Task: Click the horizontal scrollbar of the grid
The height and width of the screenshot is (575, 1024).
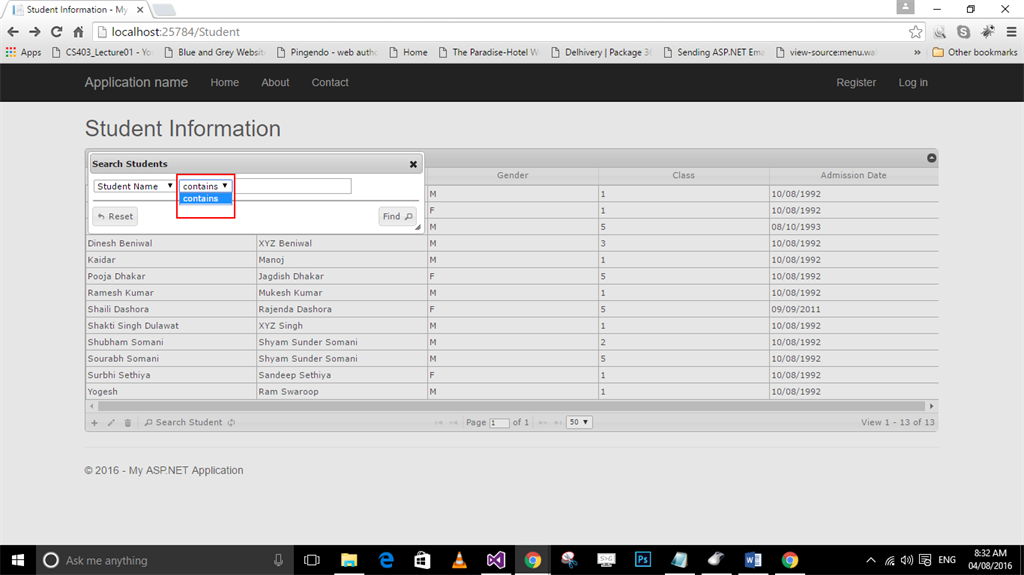Action: pyautogui.click(x=511, y=406)
